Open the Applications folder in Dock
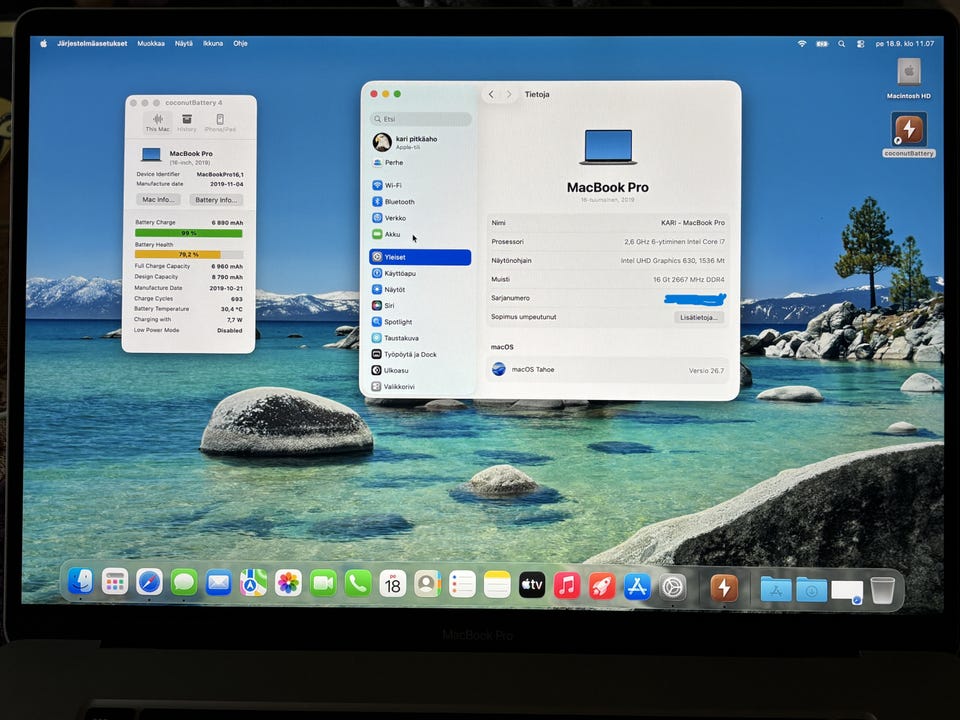 pos(776,589)
